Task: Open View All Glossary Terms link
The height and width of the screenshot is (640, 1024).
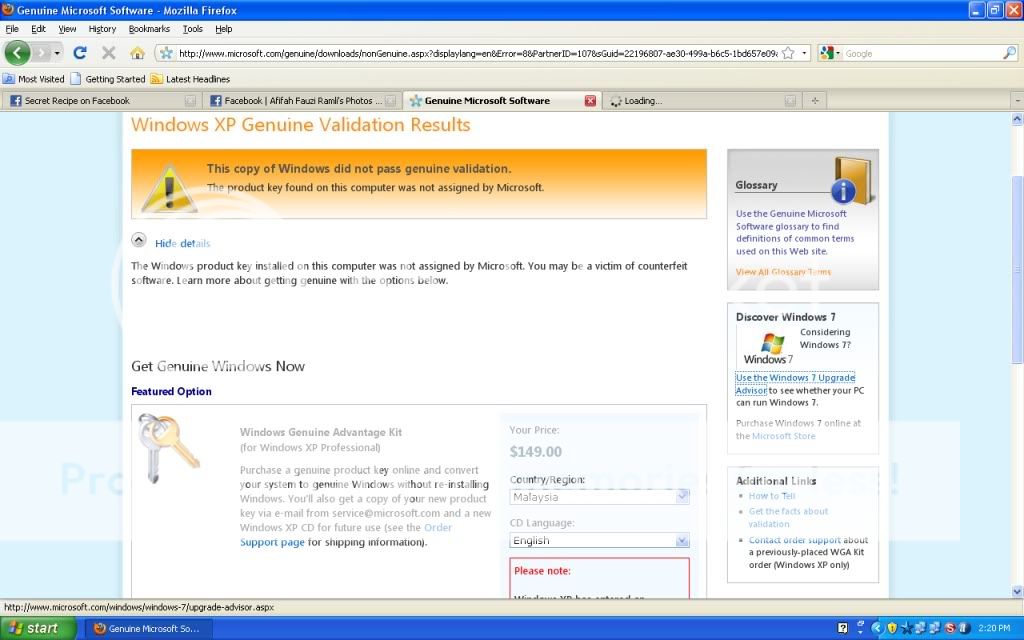Action: (783, 272)
